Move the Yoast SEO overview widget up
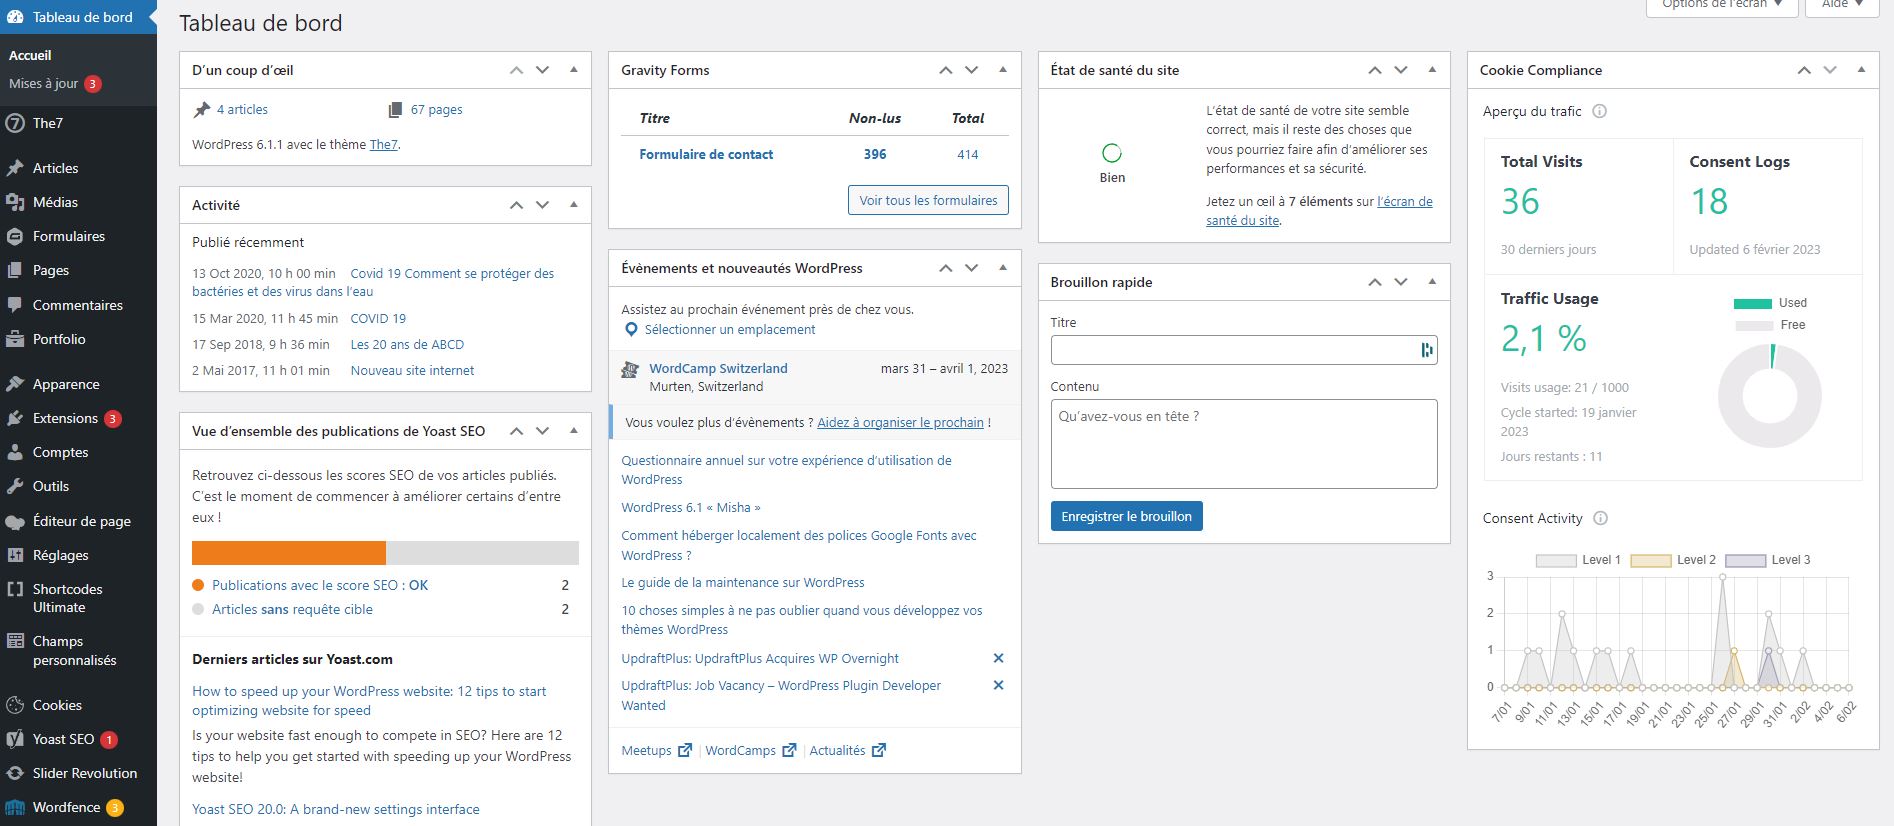This screenshot has width=1894, height=826. [x=516, y=431]
